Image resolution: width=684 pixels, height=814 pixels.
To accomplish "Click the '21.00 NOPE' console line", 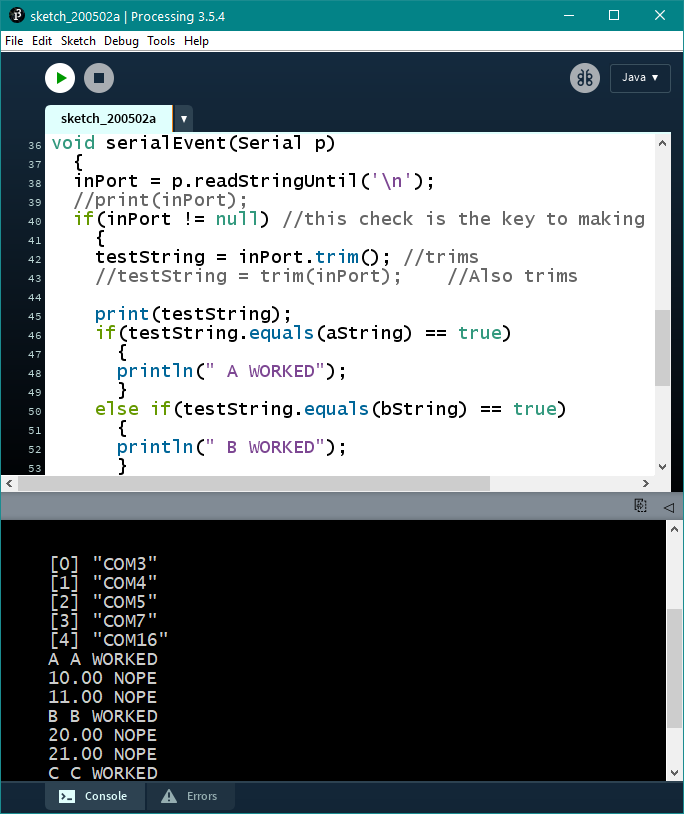I will click(102, 754).
